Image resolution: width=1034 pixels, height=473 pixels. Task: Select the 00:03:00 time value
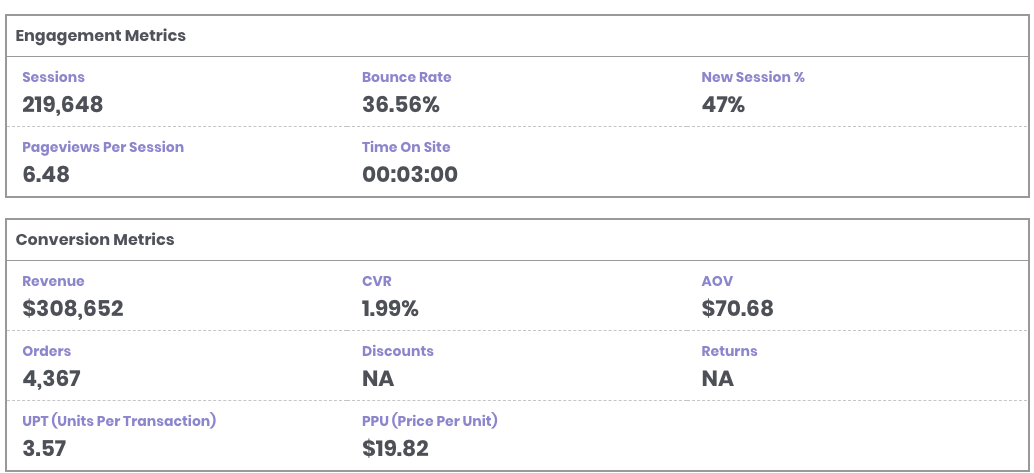click(409, 174)
